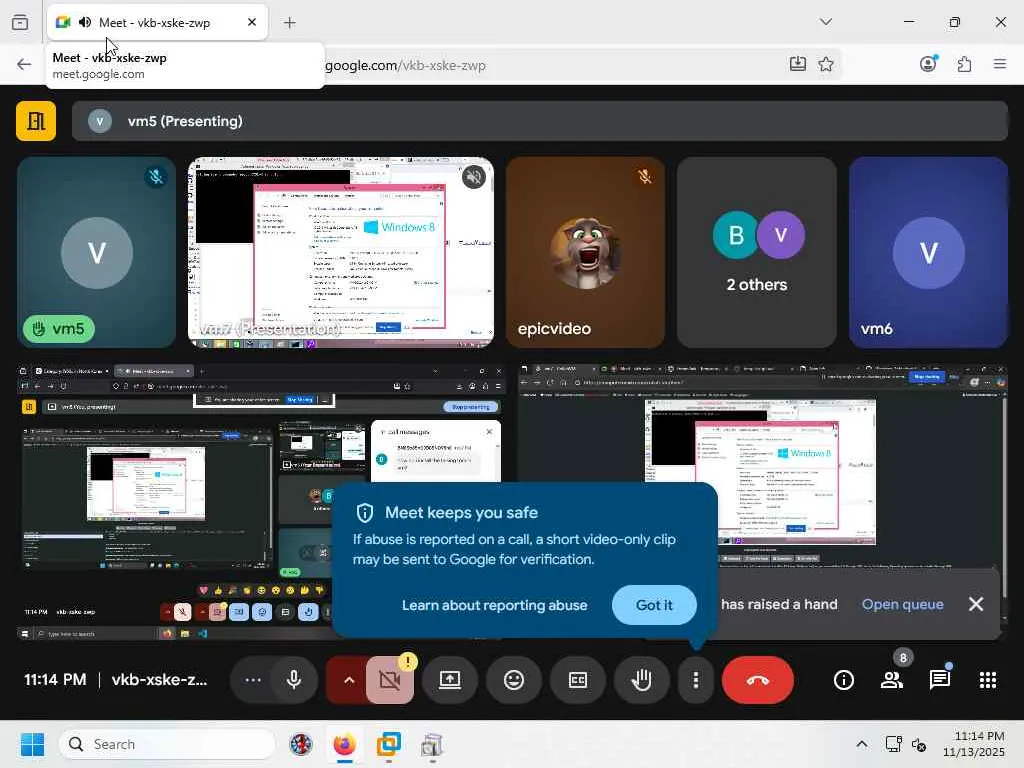1024x768 pixels.
Task: Go back to the previous page
Action: 24,64
